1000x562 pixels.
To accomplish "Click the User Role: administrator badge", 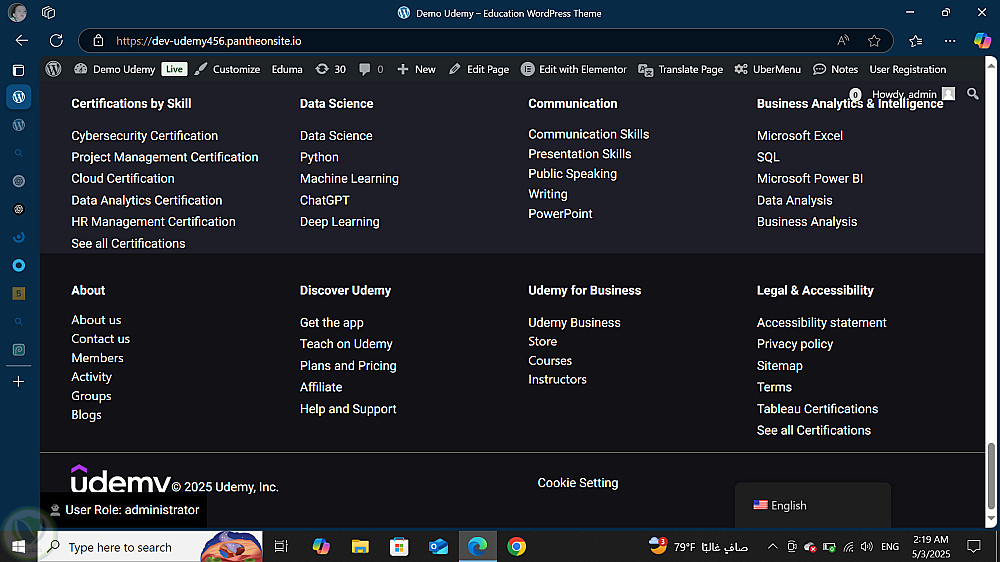I will 124,510.
